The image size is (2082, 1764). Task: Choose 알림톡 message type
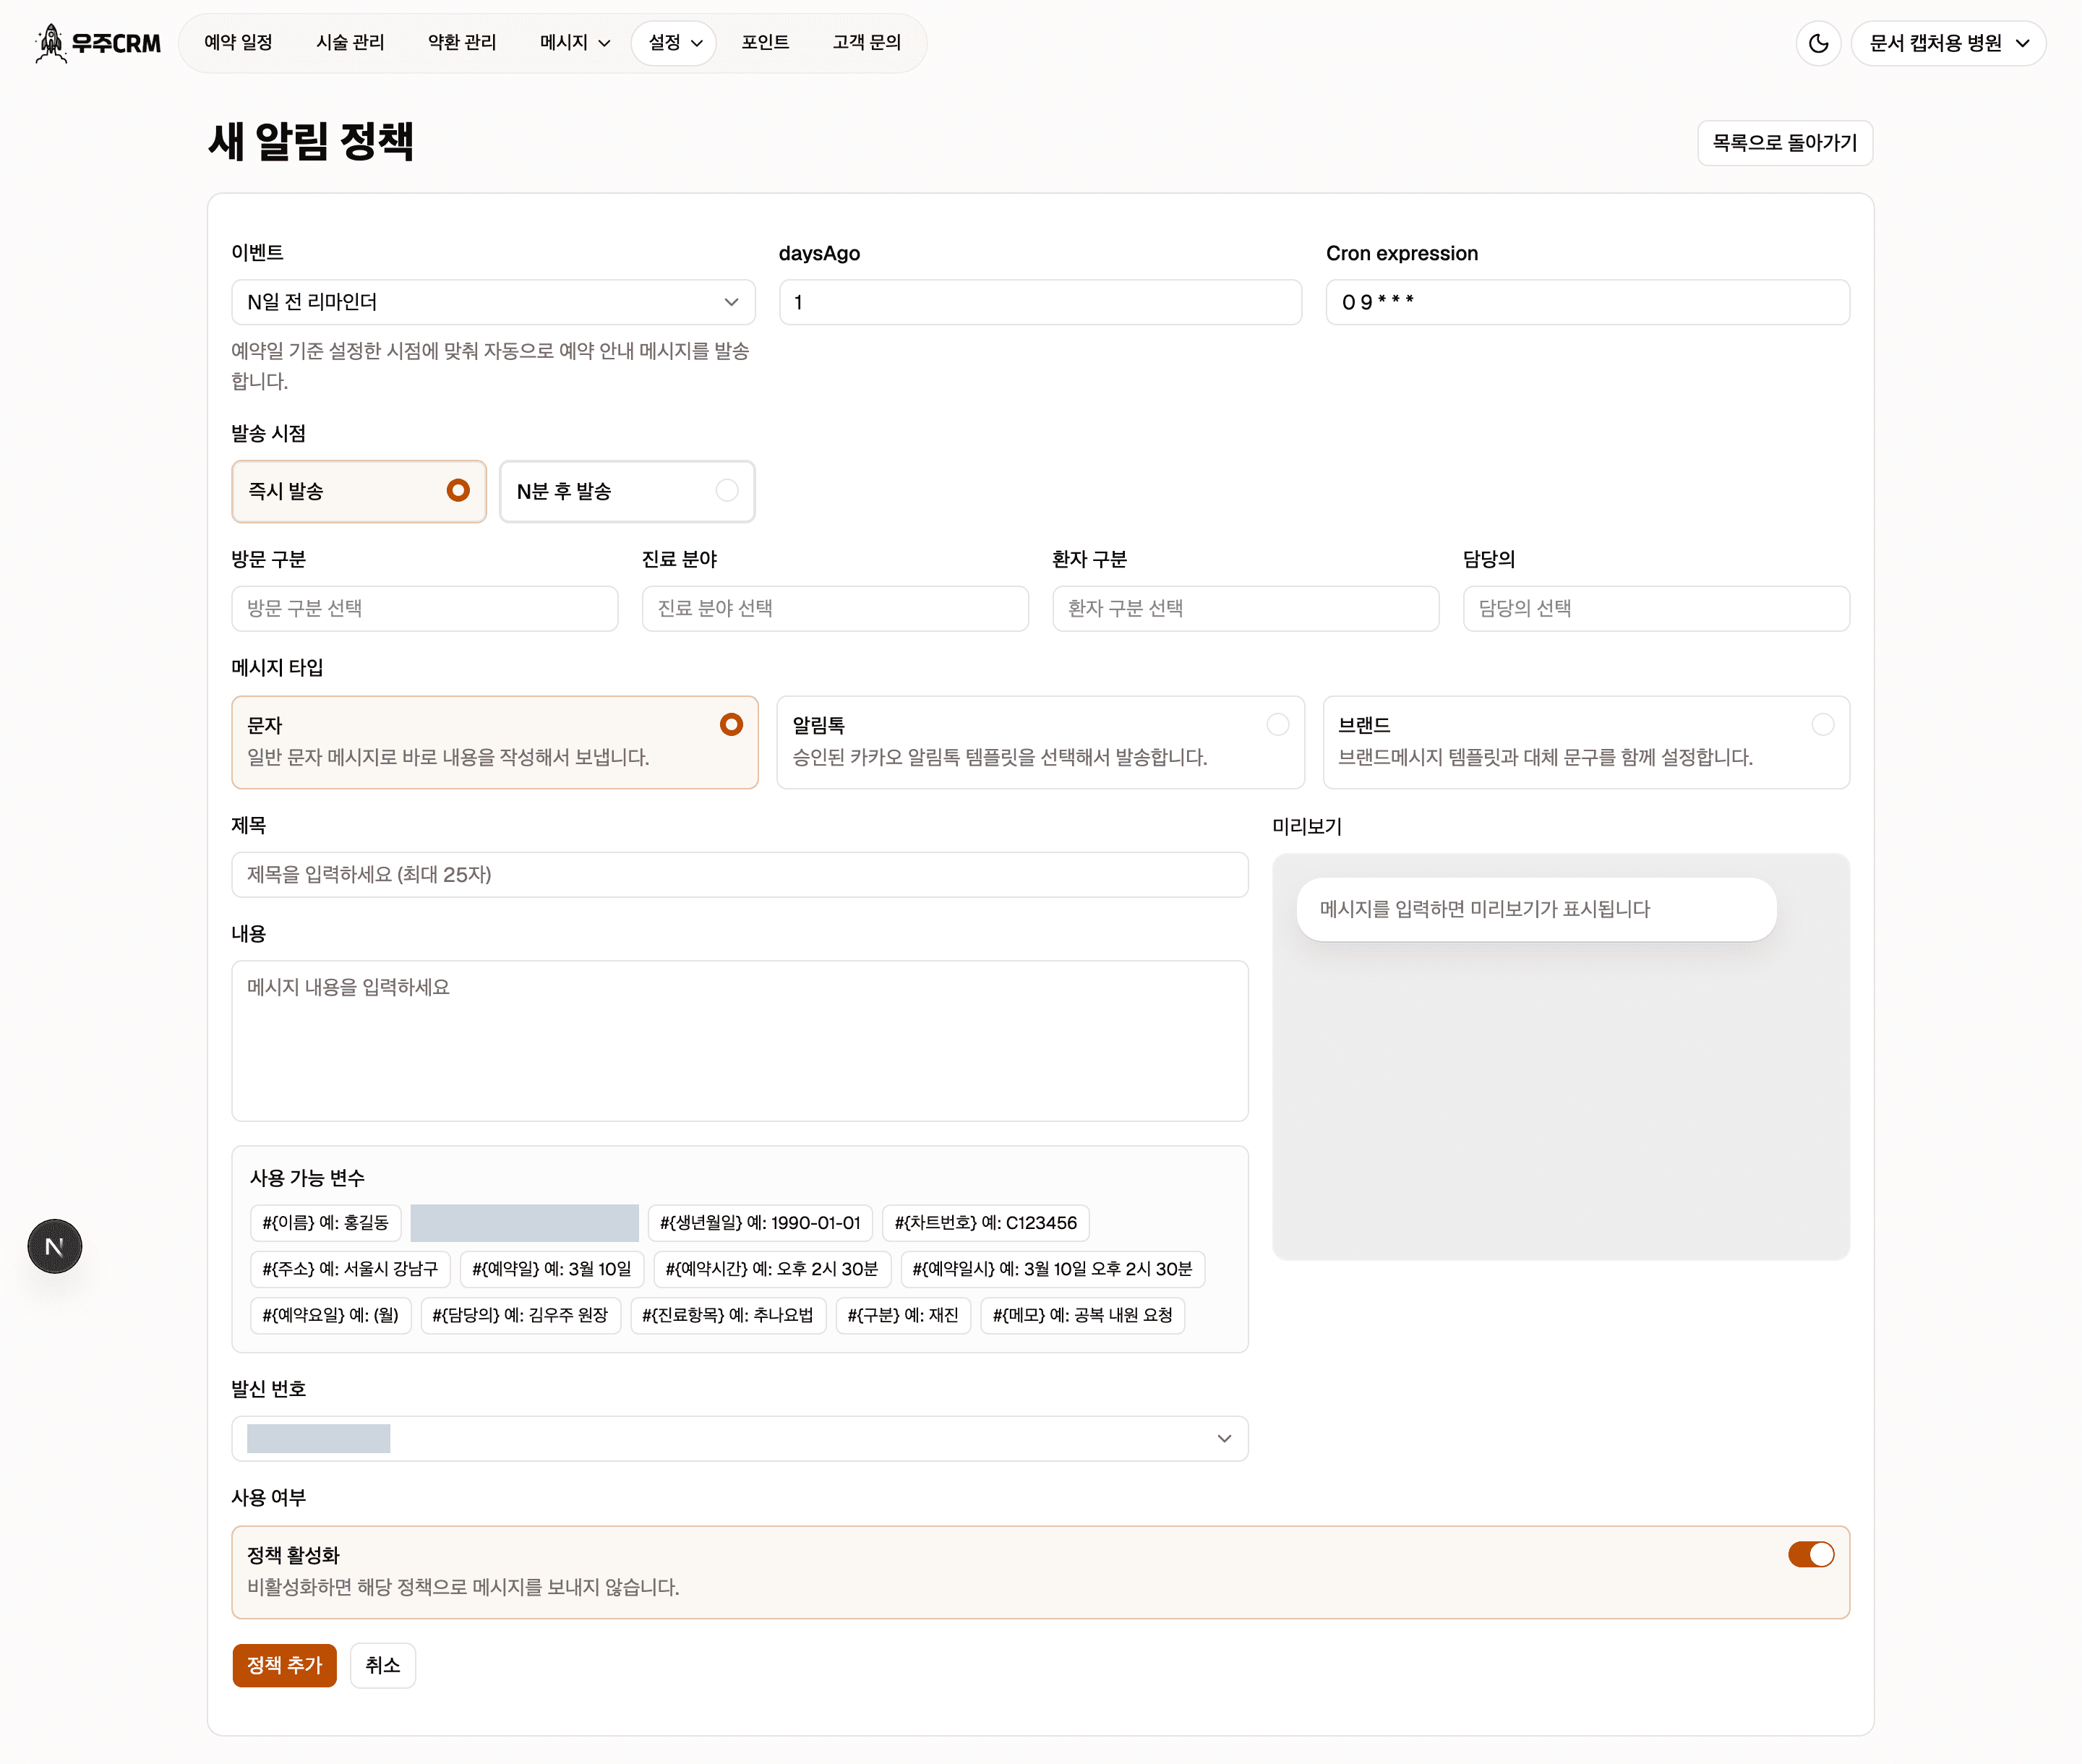point(1040,742)
